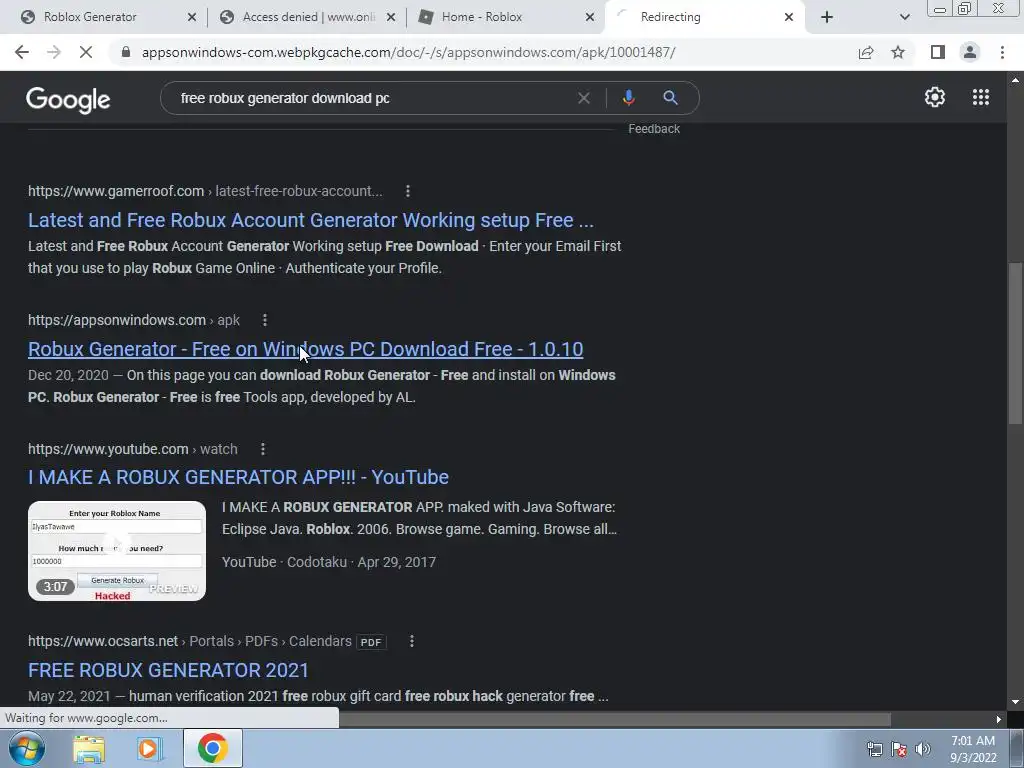Go back to the previous page

[x=22, y=52]
